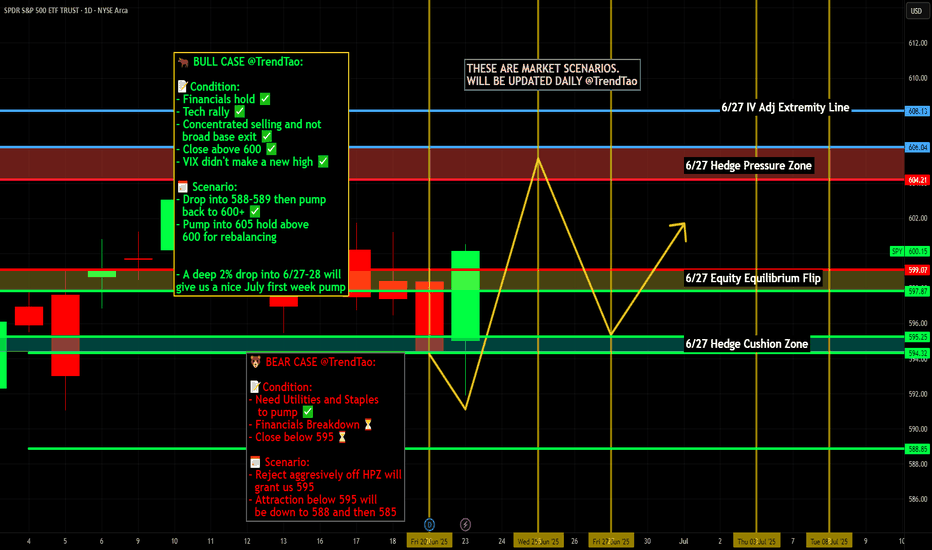Click the Fri 20 Jun '25 date marker
932x550 pixels.
pos(429,541)
